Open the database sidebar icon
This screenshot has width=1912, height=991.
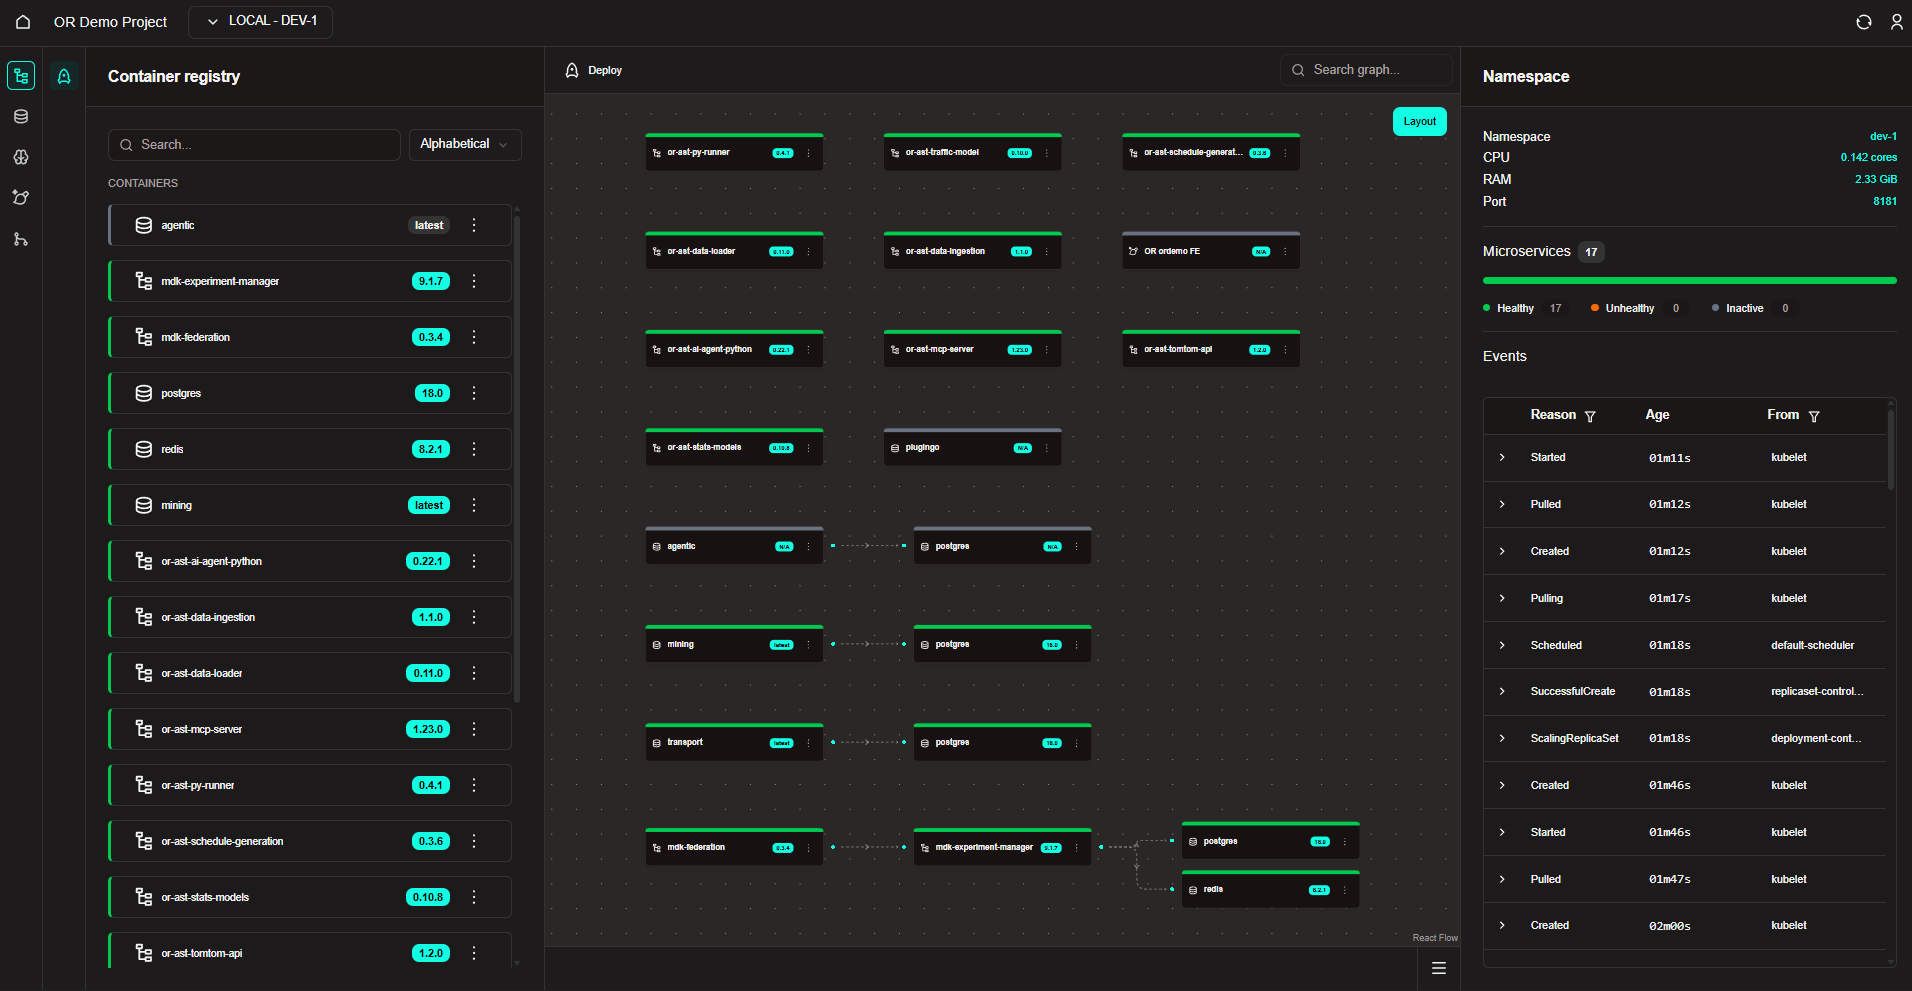[21, 117]
